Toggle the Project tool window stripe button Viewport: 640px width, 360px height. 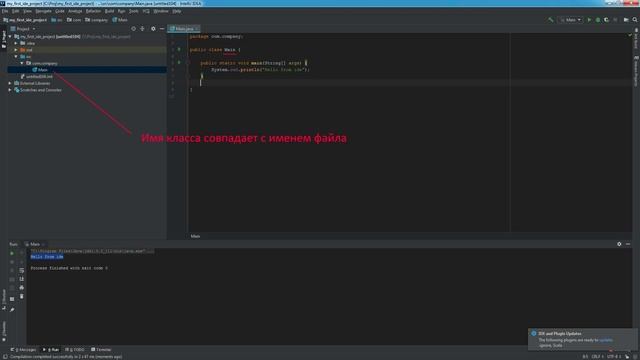coord(4,39)
